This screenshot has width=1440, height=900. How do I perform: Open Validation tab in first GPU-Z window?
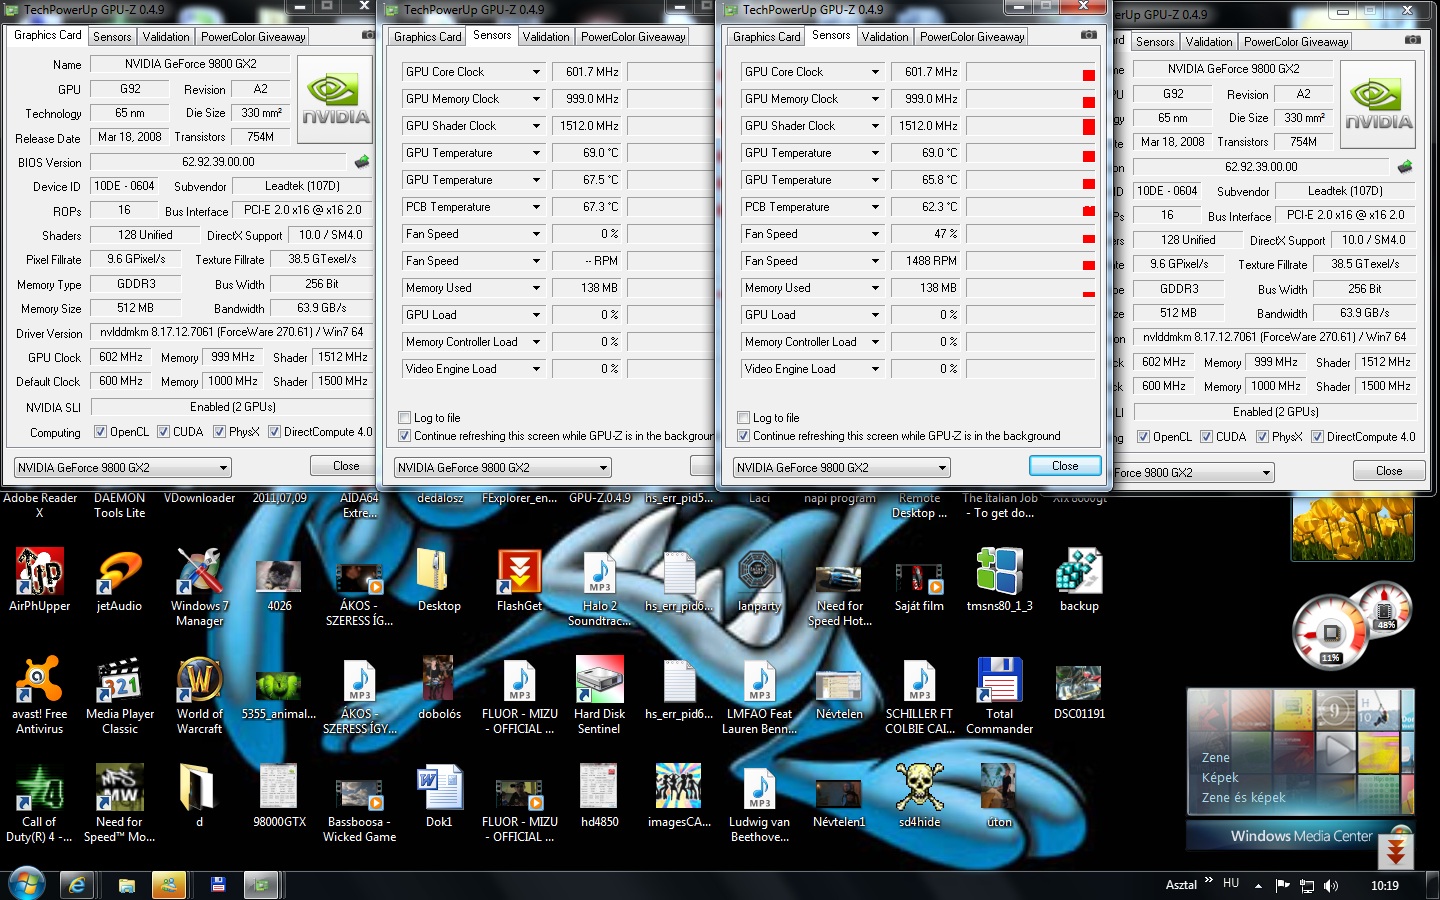166,36
